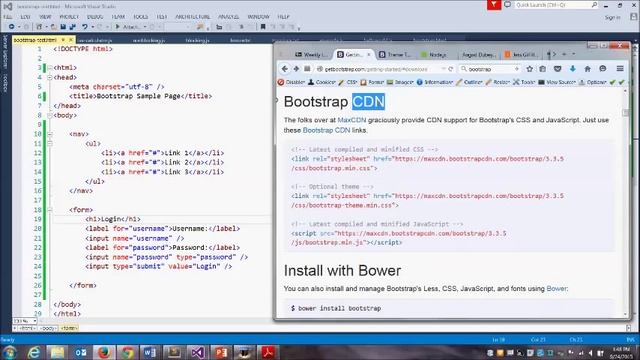Viewport: 640px width, 360px height.
Task: Bookmark this page with the star icon
Action: click(529, 69)
